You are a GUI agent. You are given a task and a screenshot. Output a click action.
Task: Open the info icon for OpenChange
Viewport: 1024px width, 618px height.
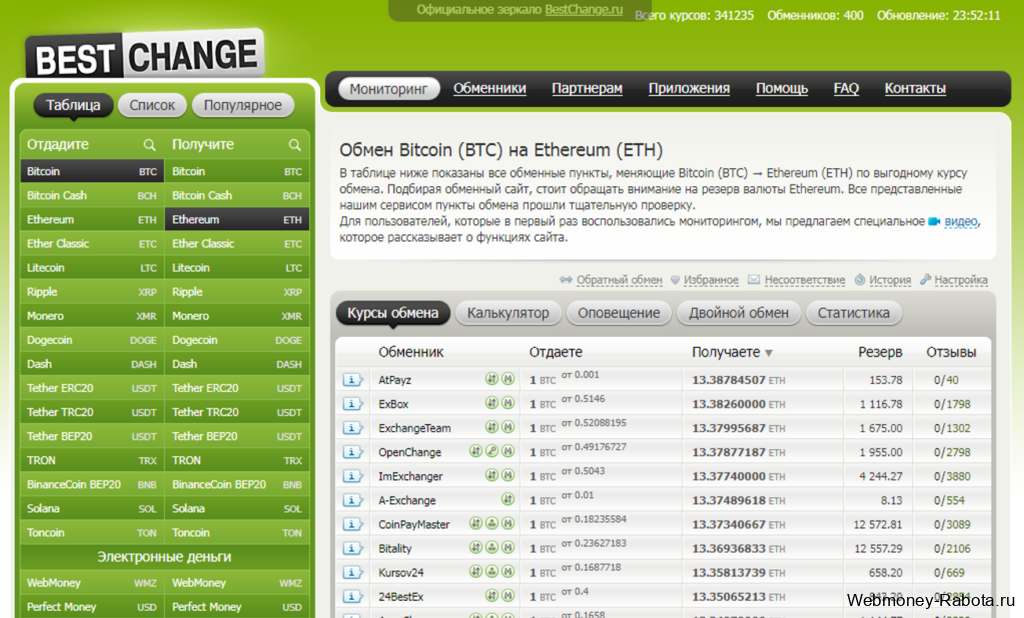pyautogui.click(x=352, y=452)
